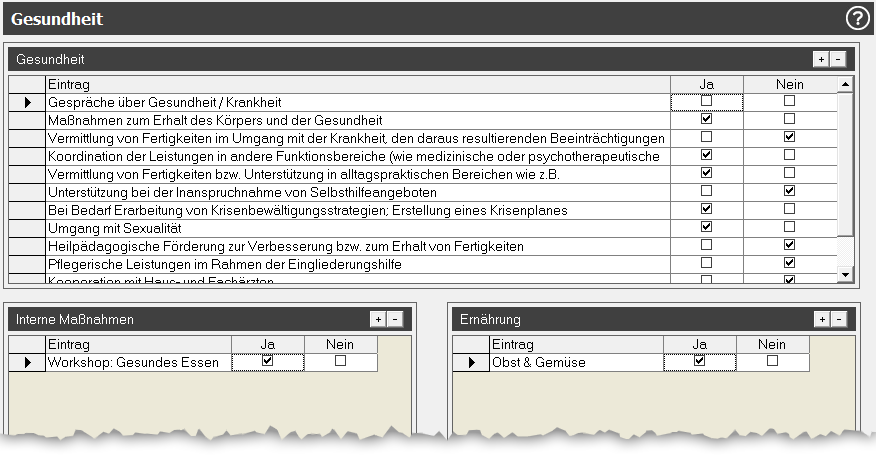
Task: Check Nein for Obst & Gemüse
Action: point(772,361)
